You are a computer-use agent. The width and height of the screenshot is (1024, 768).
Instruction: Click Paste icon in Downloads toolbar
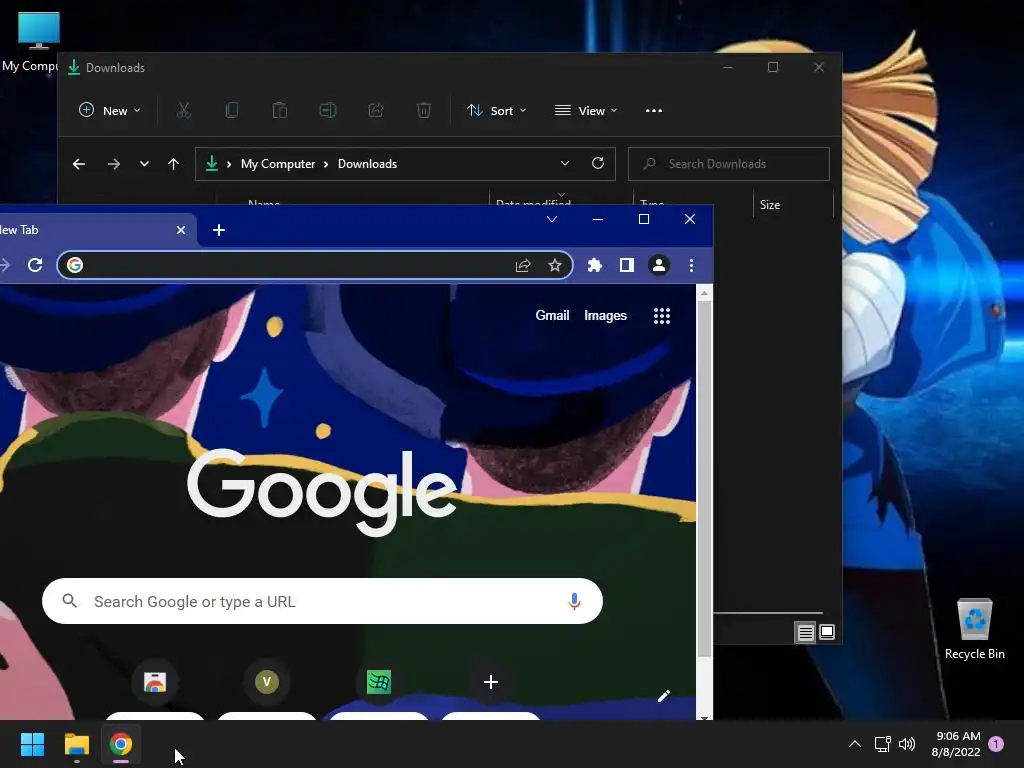coord(280,110)
